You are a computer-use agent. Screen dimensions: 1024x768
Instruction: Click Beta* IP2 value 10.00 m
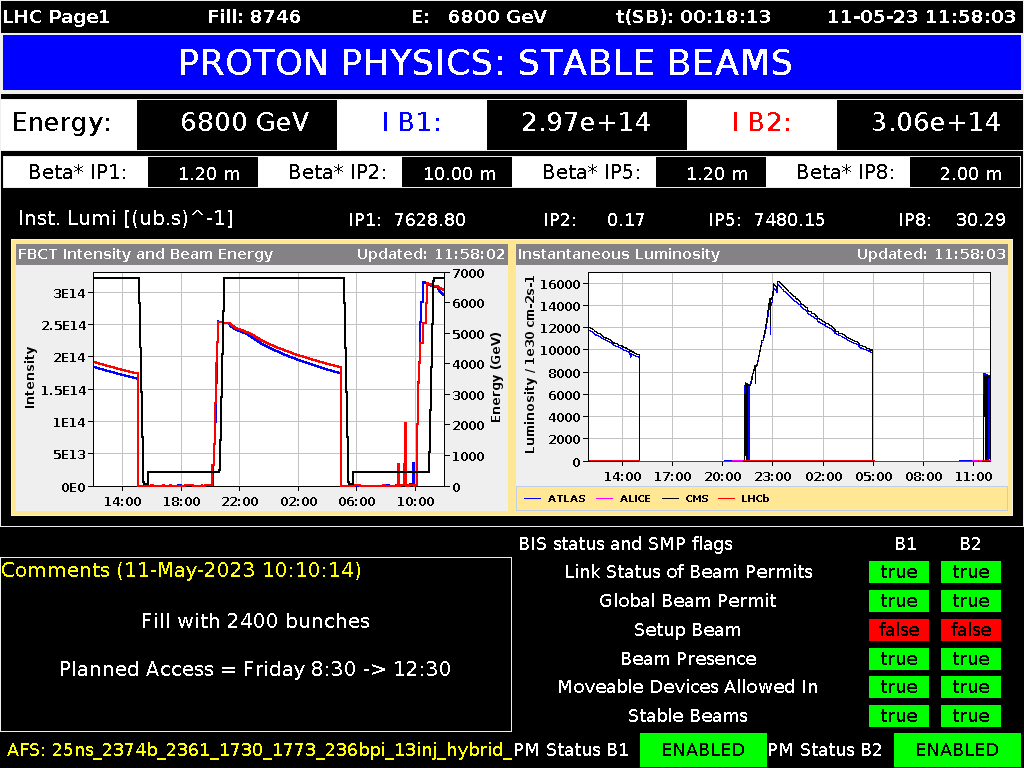457,173
